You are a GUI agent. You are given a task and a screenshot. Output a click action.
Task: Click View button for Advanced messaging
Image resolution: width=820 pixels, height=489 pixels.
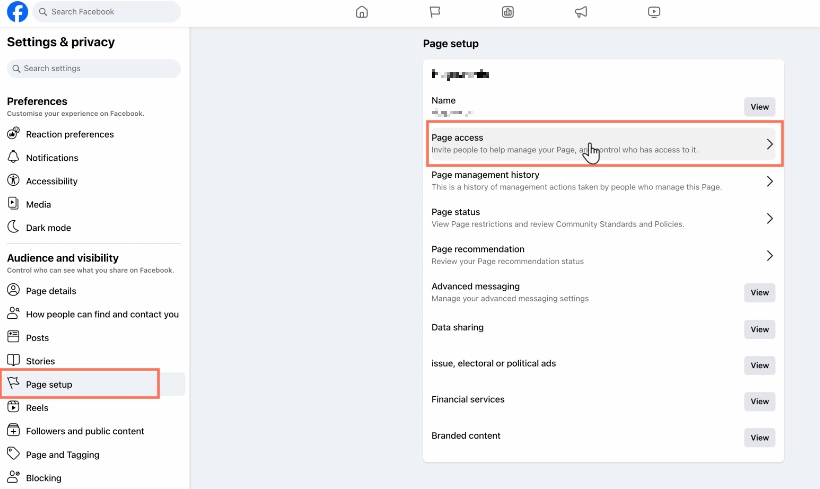[x=759, y=292]
